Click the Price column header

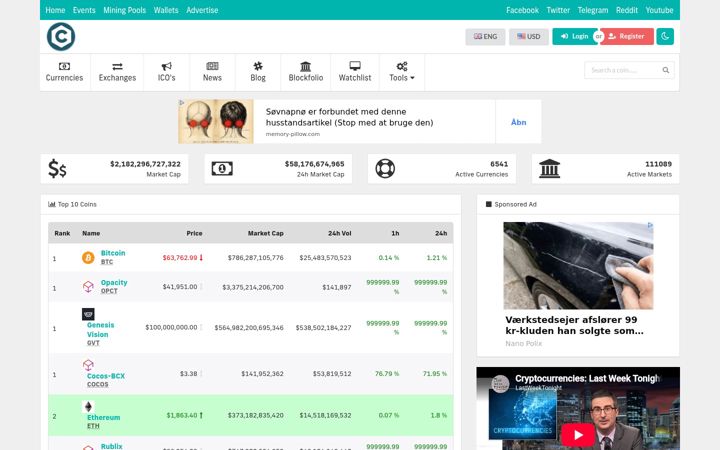pos(194,233)
